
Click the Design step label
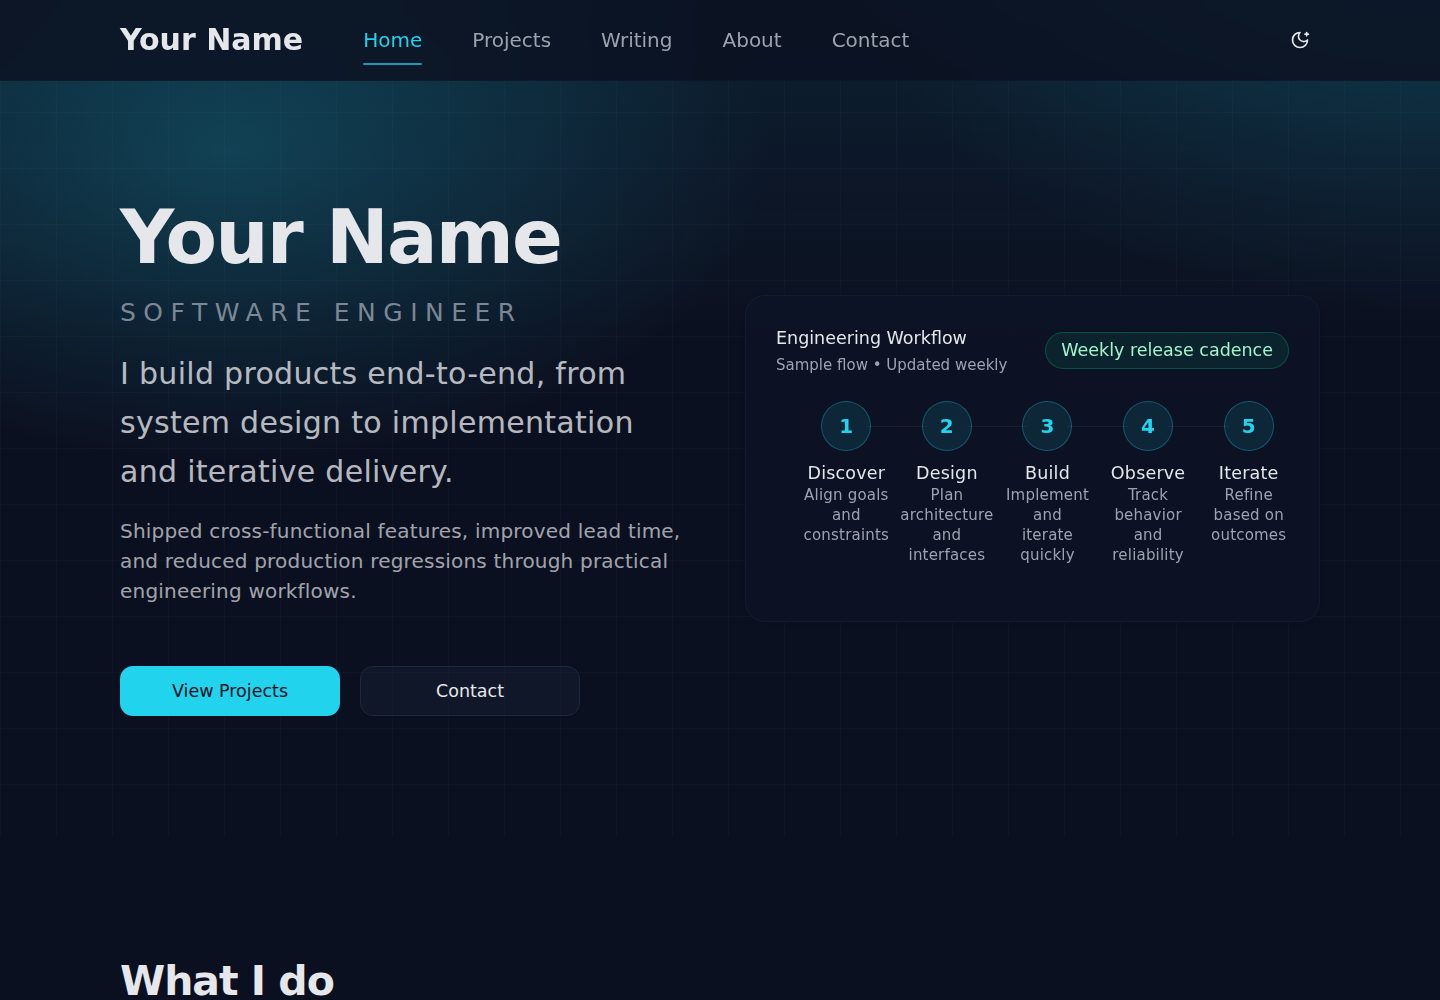pos(947,473)
